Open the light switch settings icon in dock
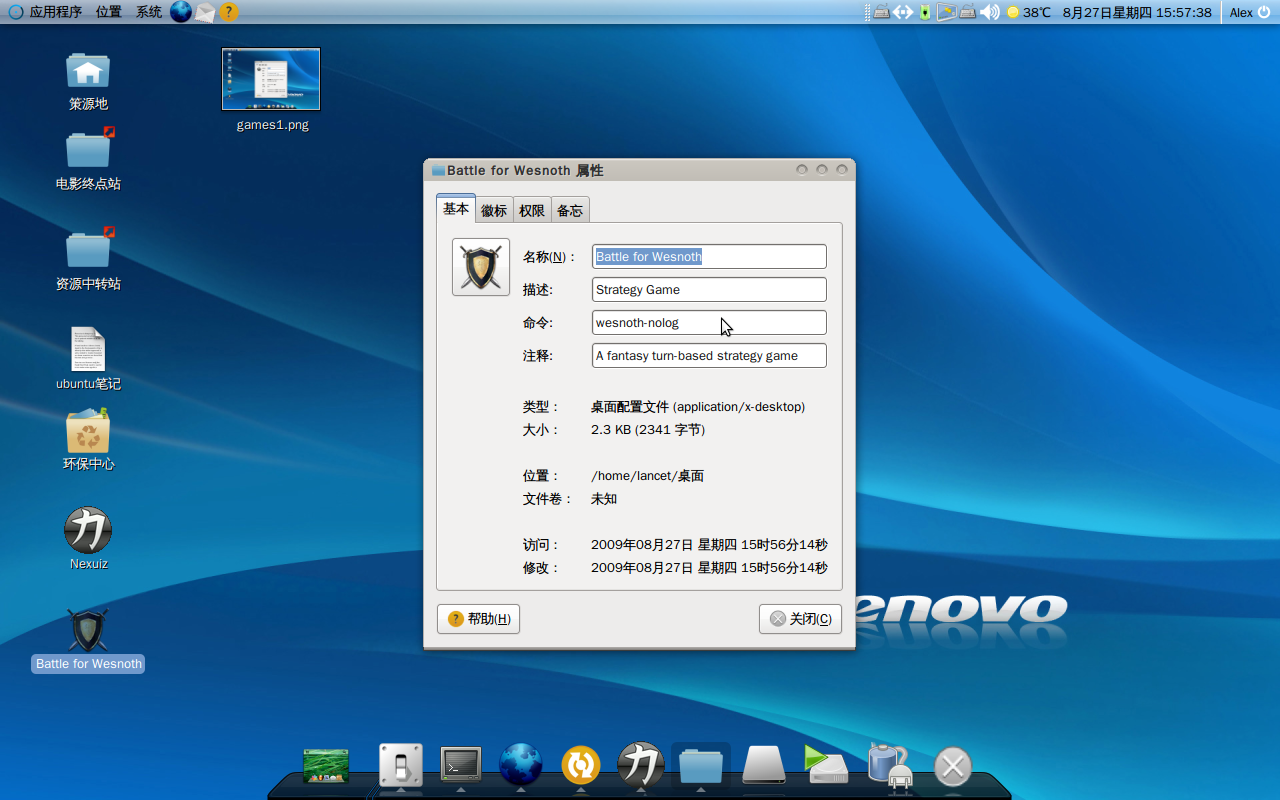This screenshot has width=1280, height=800. [400, 766]
